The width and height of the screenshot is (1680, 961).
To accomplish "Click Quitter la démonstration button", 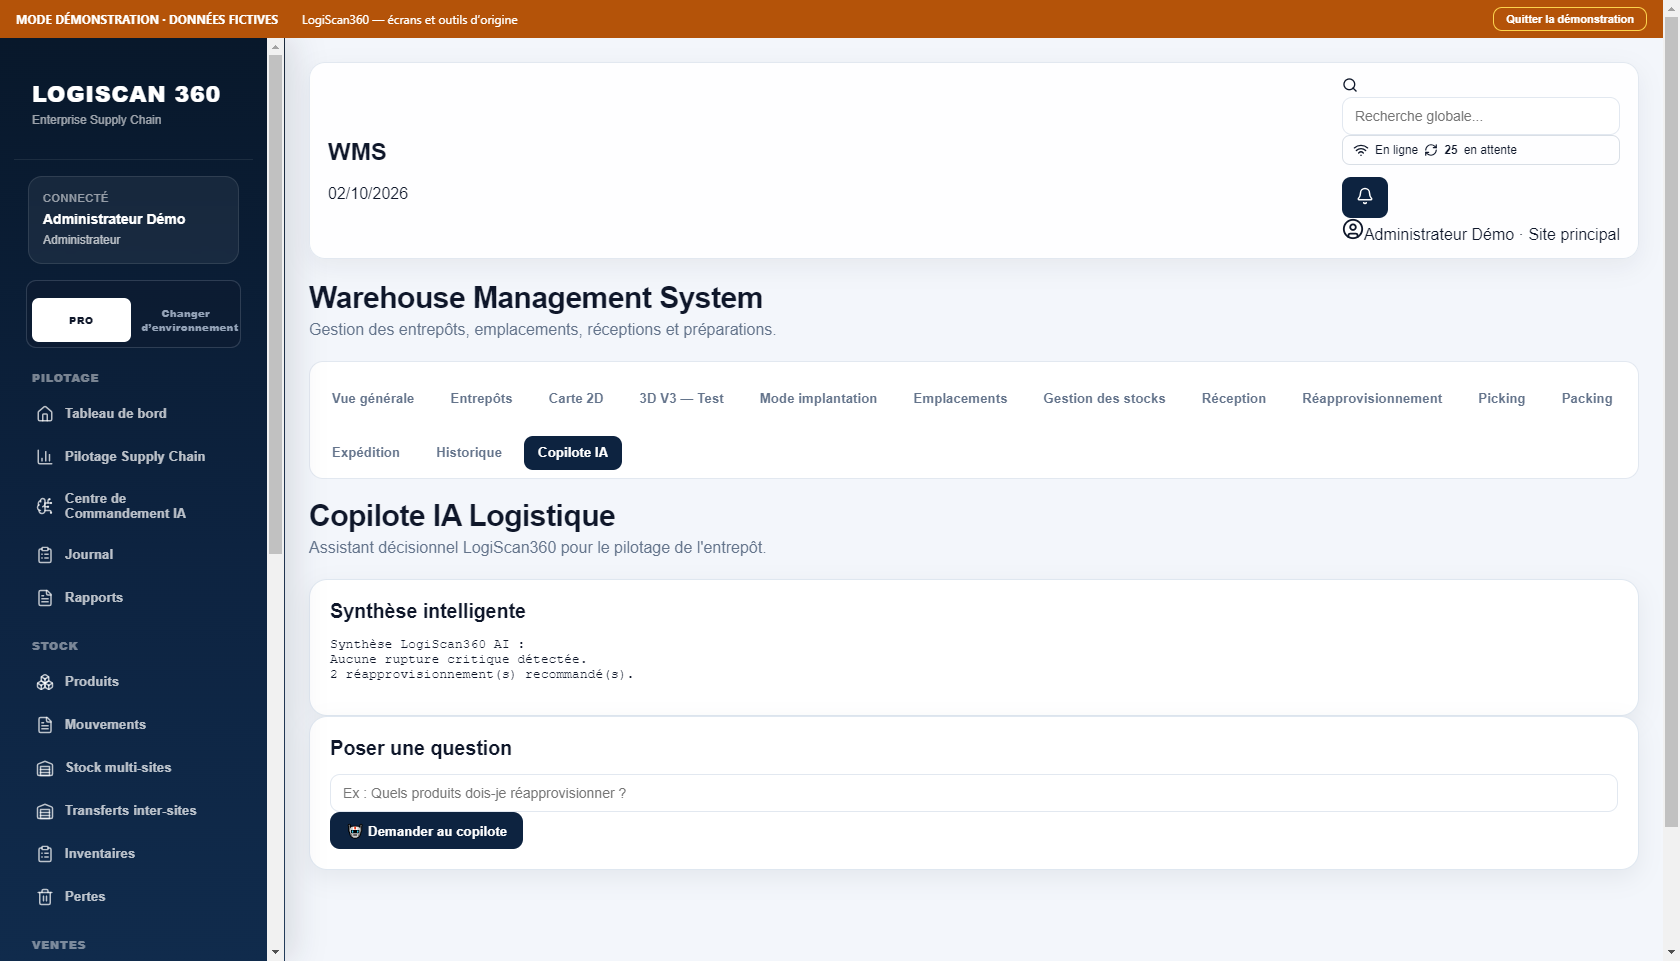I will pos(1570,19).
